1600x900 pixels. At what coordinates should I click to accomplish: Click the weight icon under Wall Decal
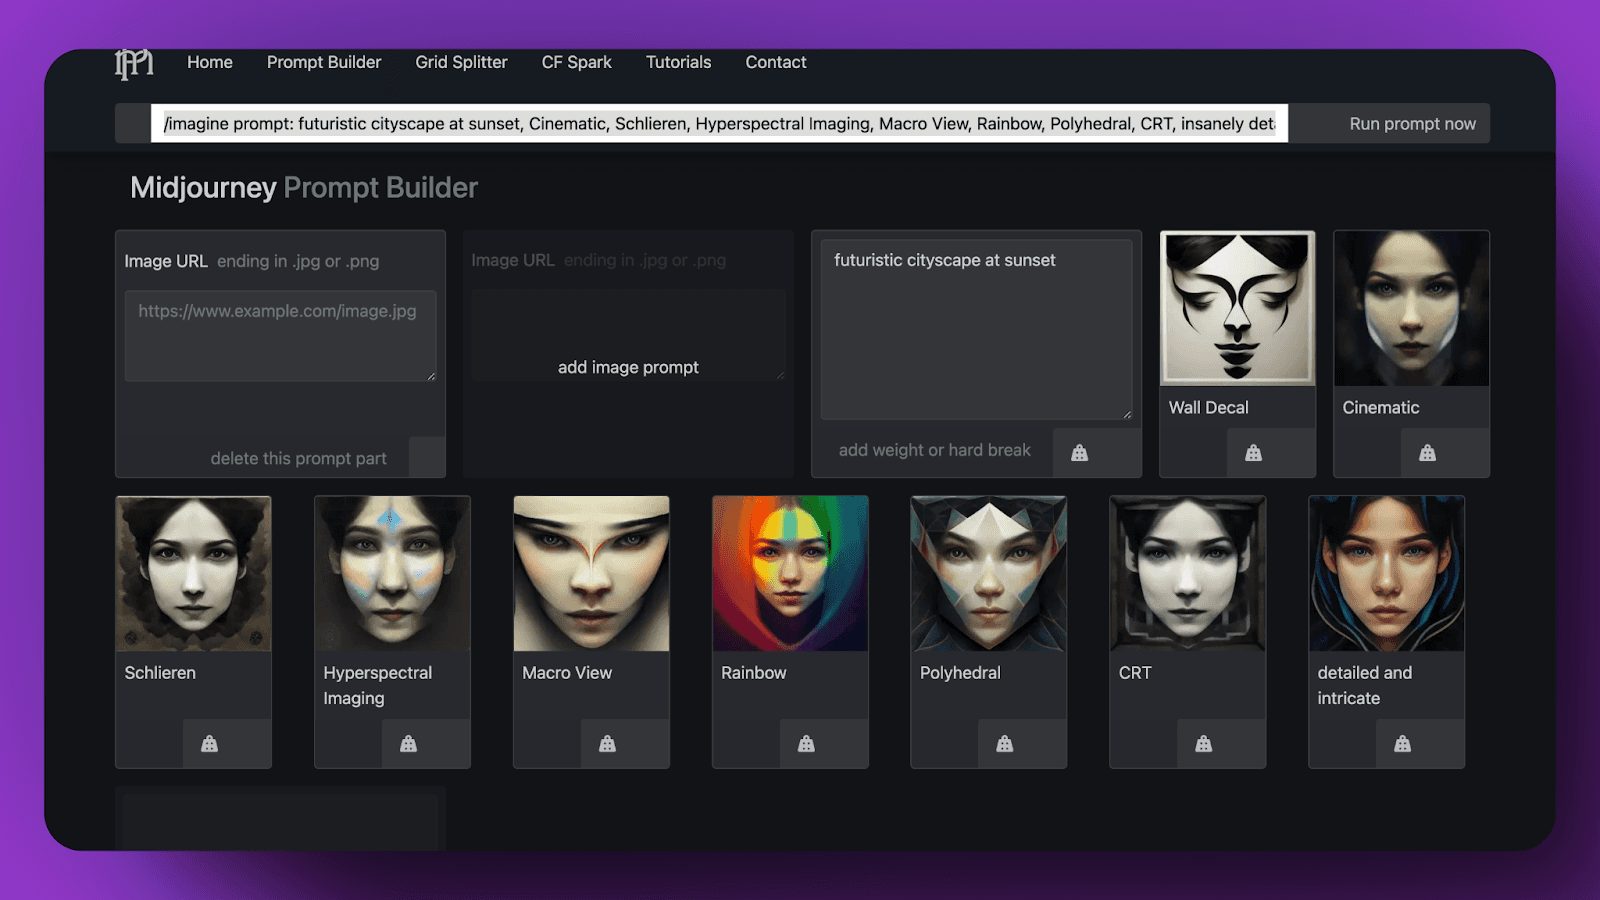tap(1253, 453)
